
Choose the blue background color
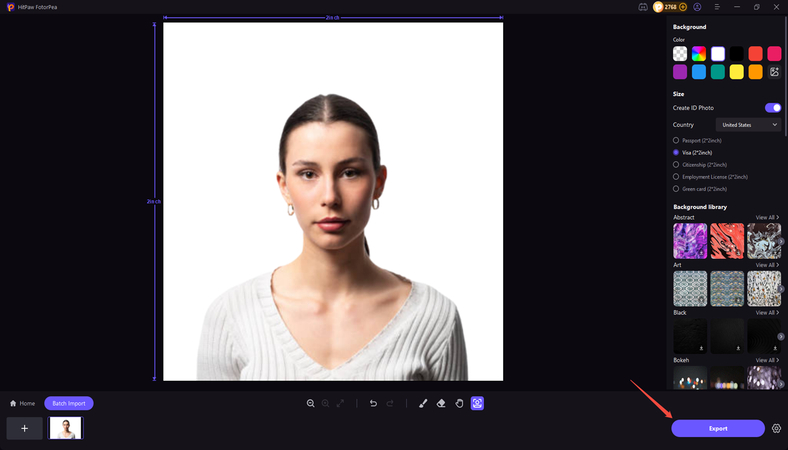tap(699, 72)
